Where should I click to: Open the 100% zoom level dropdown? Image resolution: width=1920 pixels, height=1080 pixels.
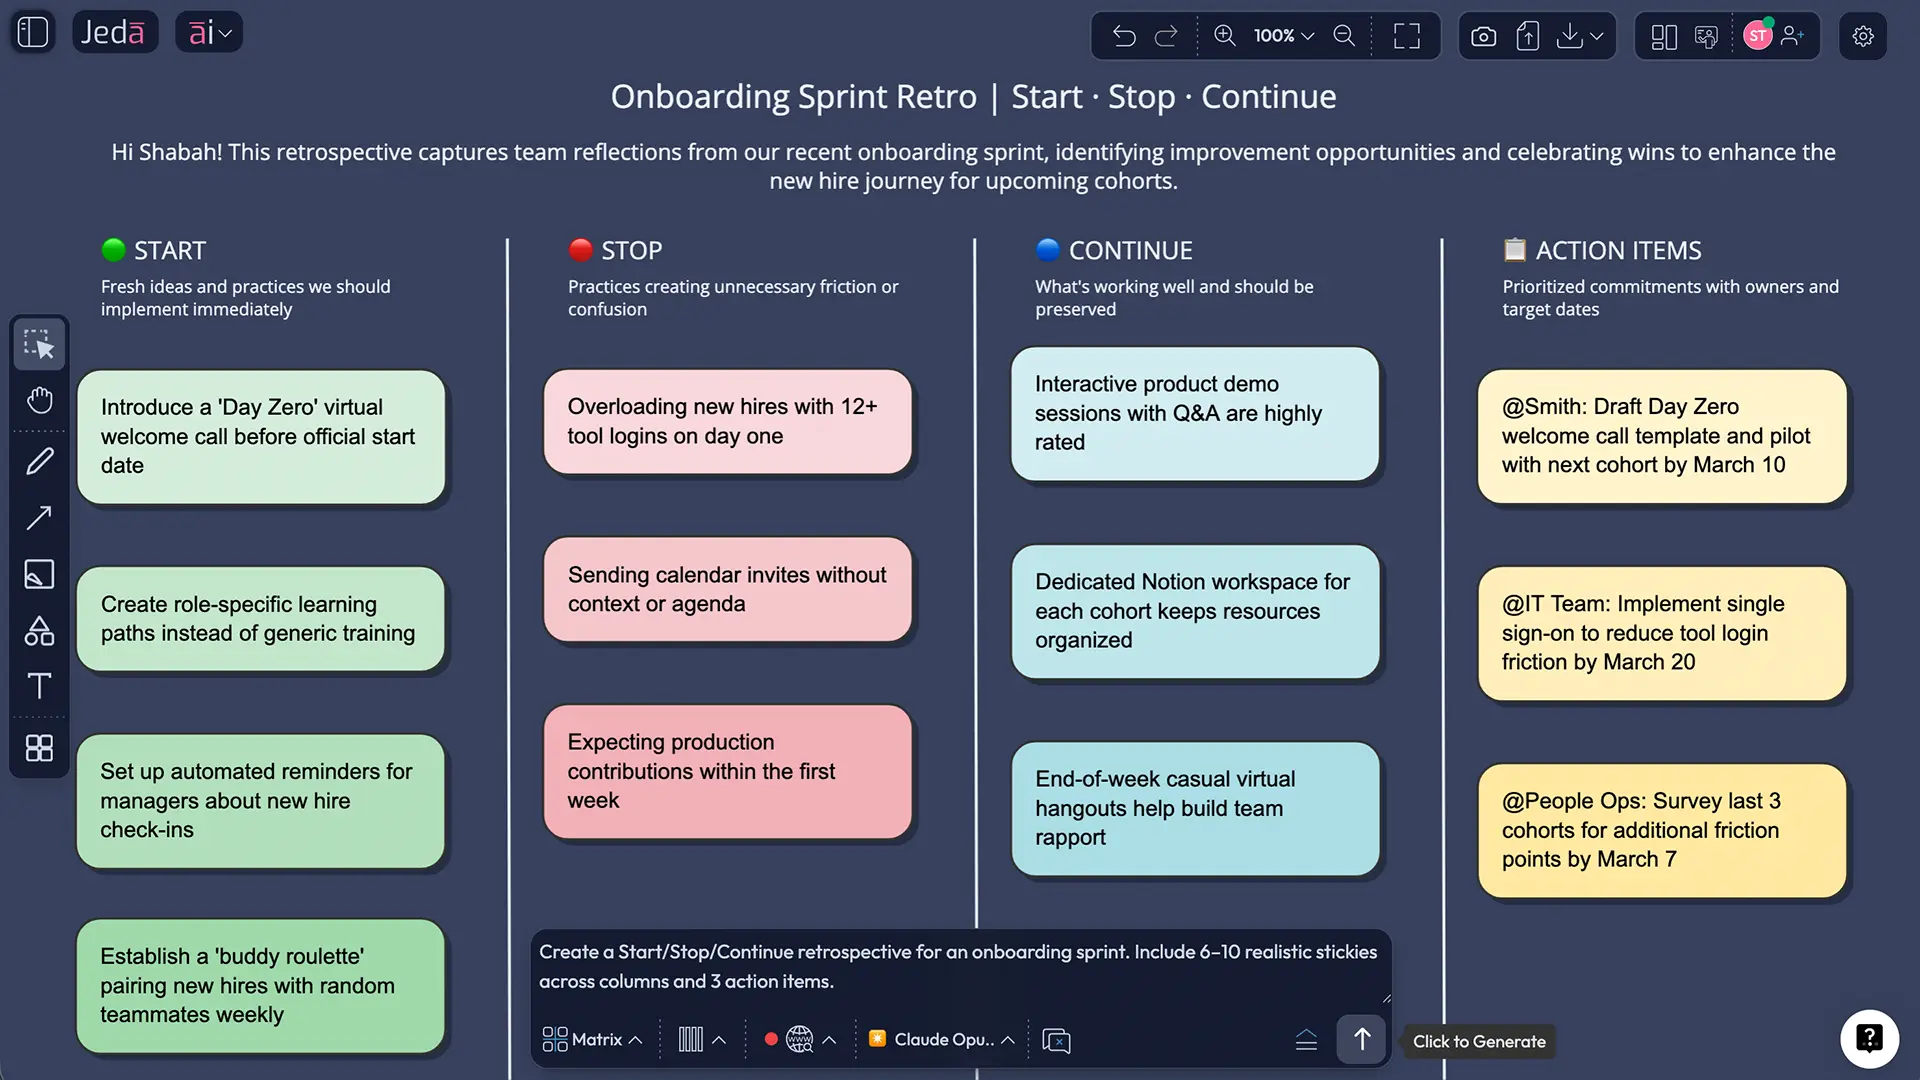tap(1283, 36)
